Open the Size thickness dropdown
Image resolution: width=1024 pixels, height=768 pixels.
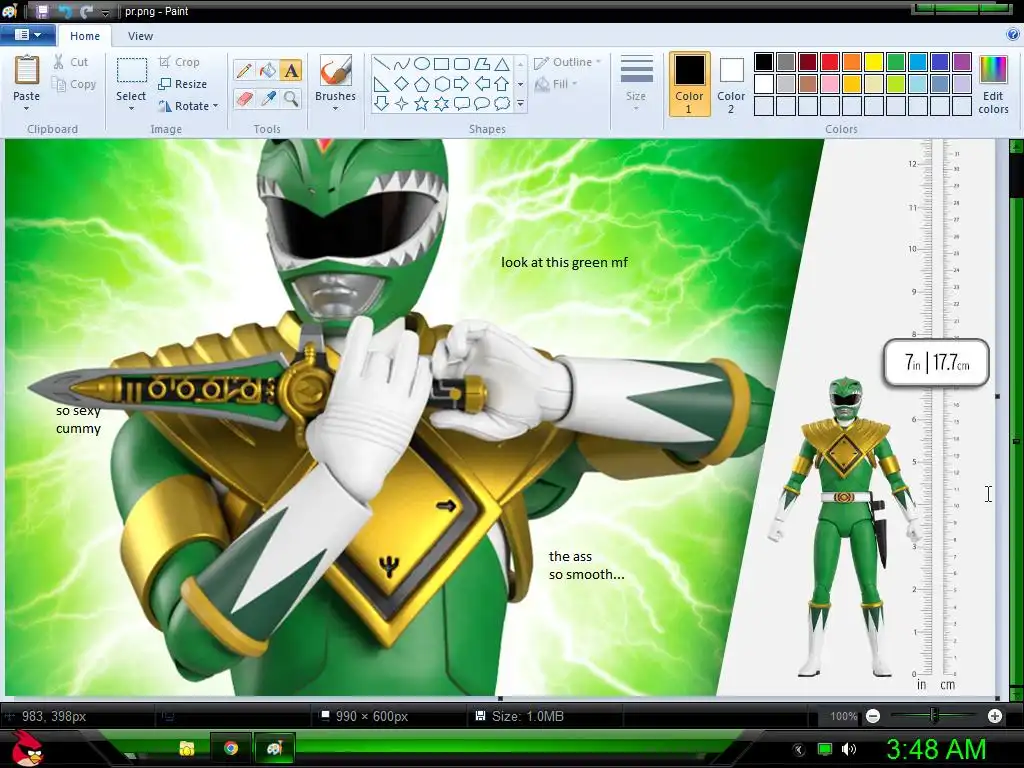[x=636, y=83]
